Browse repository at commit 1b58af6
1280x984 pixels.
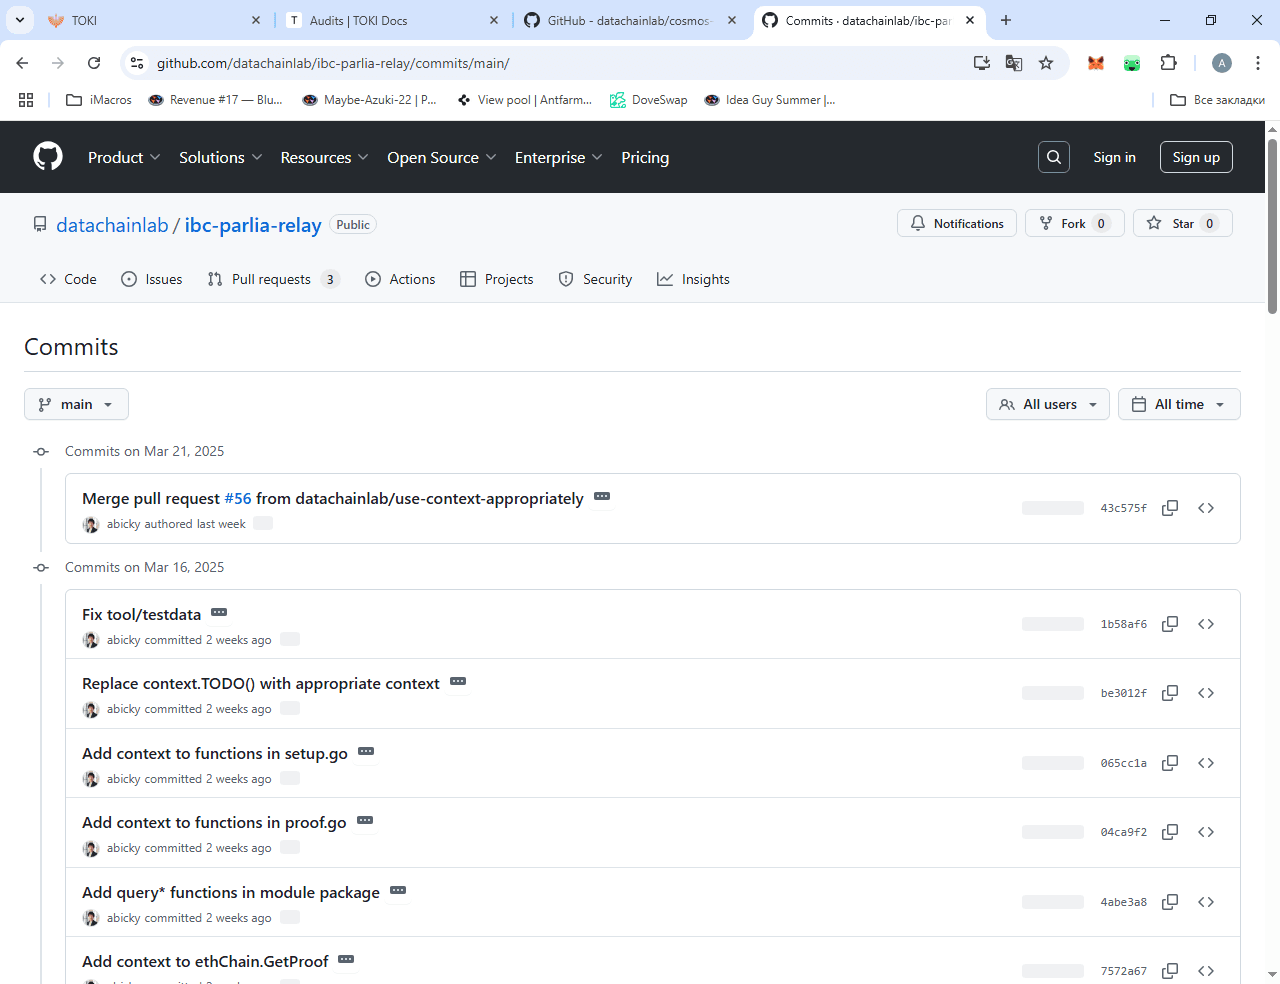coord(1206,624)
